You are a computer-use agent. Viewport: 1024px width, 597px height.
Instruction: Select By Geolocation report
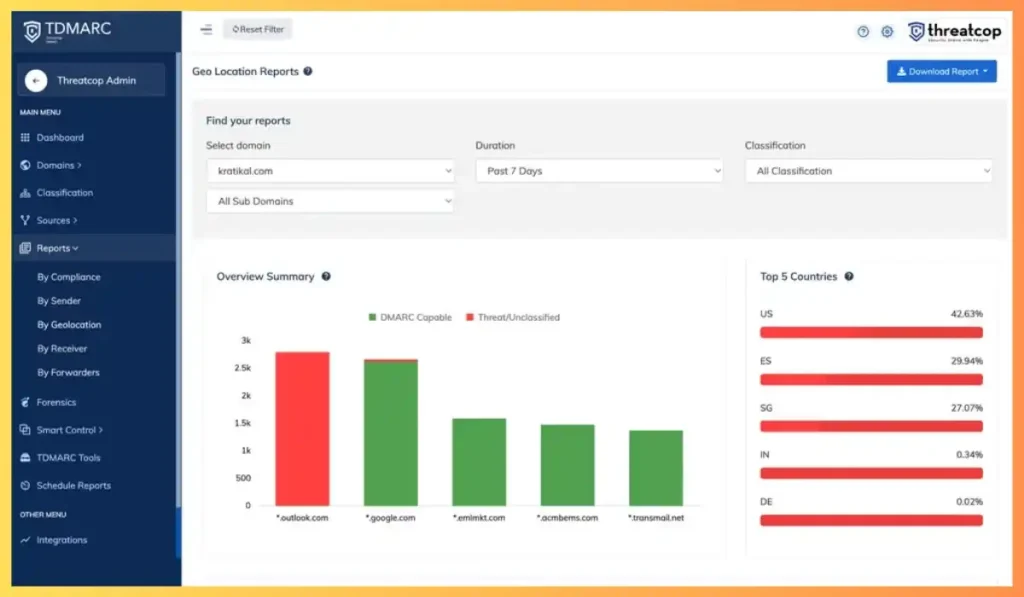(x=69, y=325)
